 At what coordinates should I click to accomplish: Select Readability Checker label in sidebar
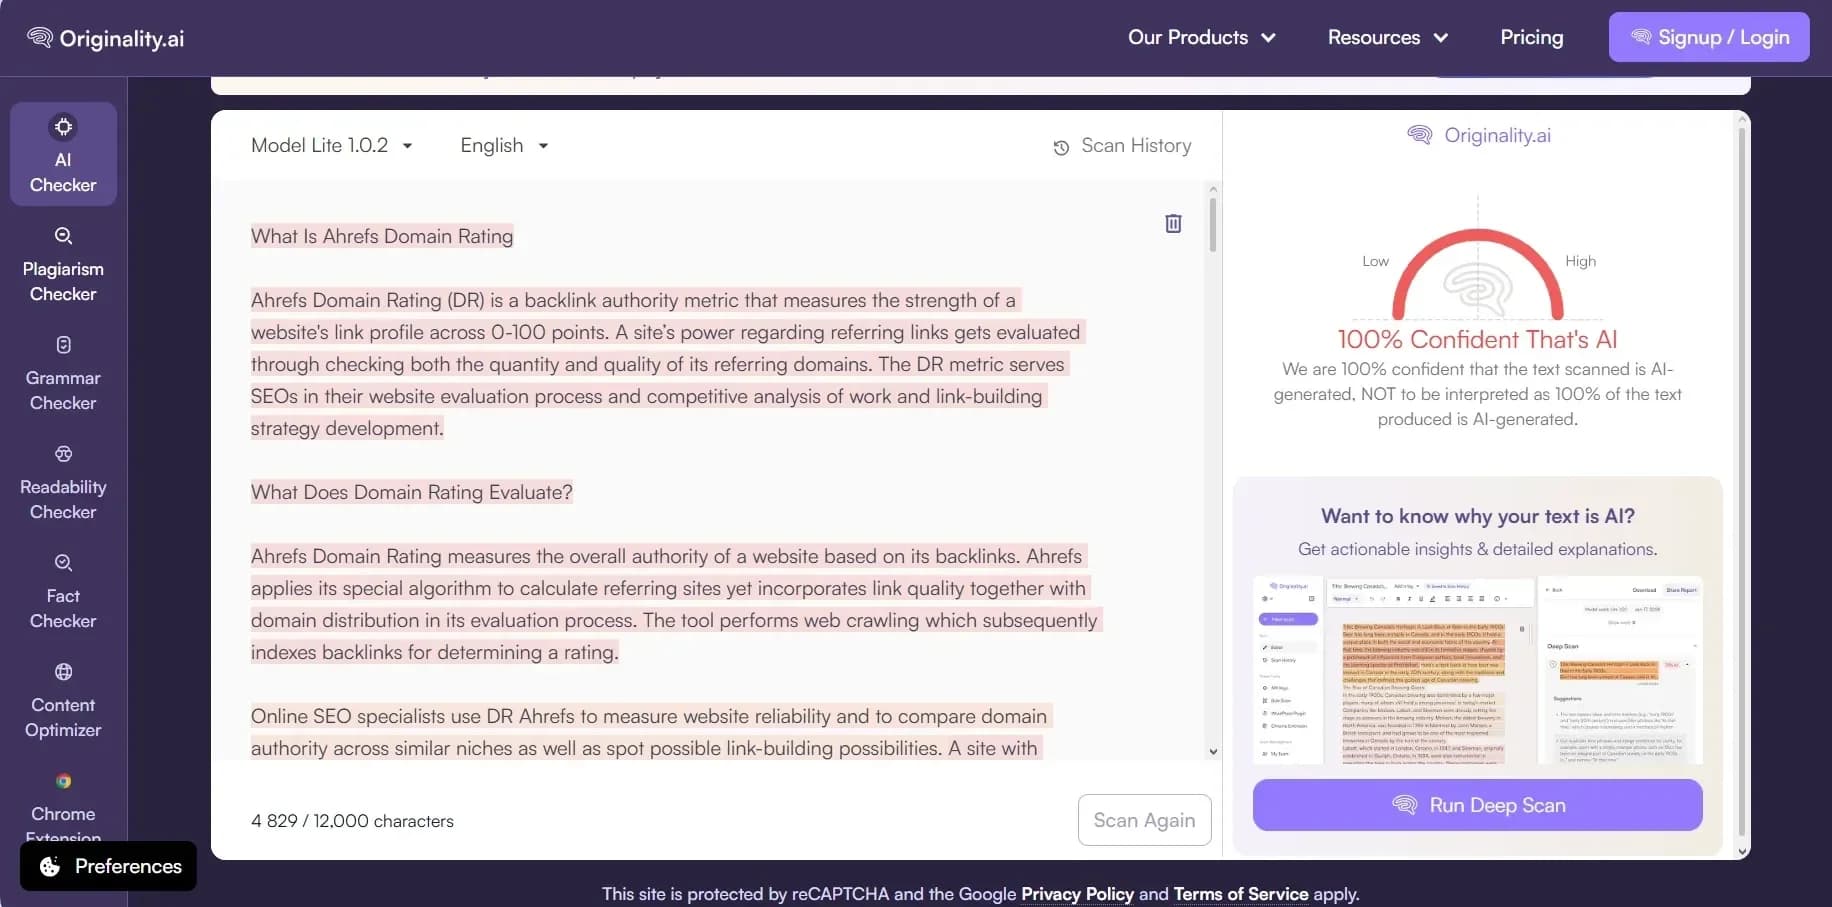pos(63,499)
